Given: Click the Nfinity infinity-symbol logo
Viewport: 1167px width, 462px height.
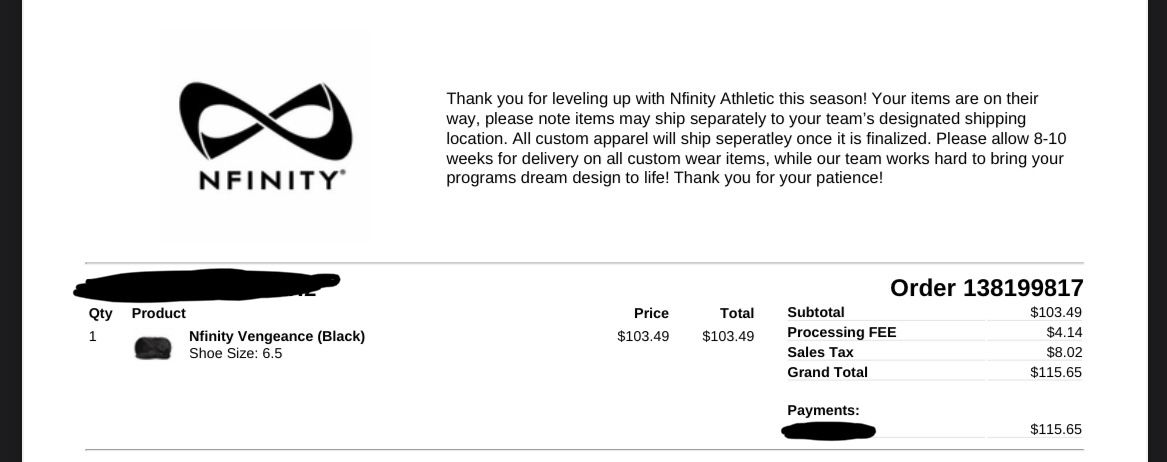Looking at the screenshot, I should 266,121.
